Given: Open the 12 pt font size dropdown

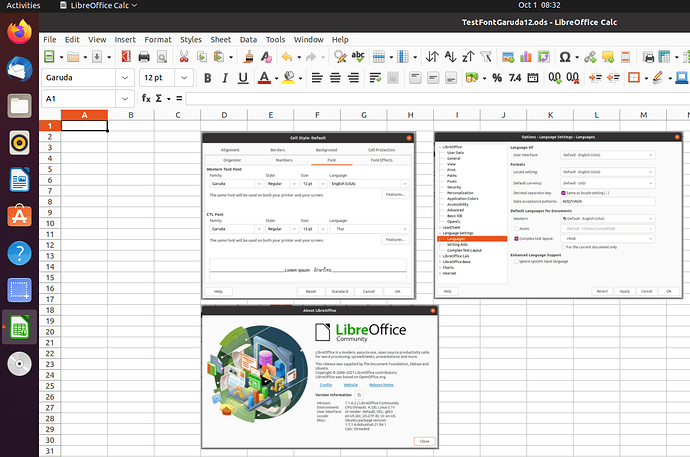Looking at the screenshot, I should coord(184,78).
